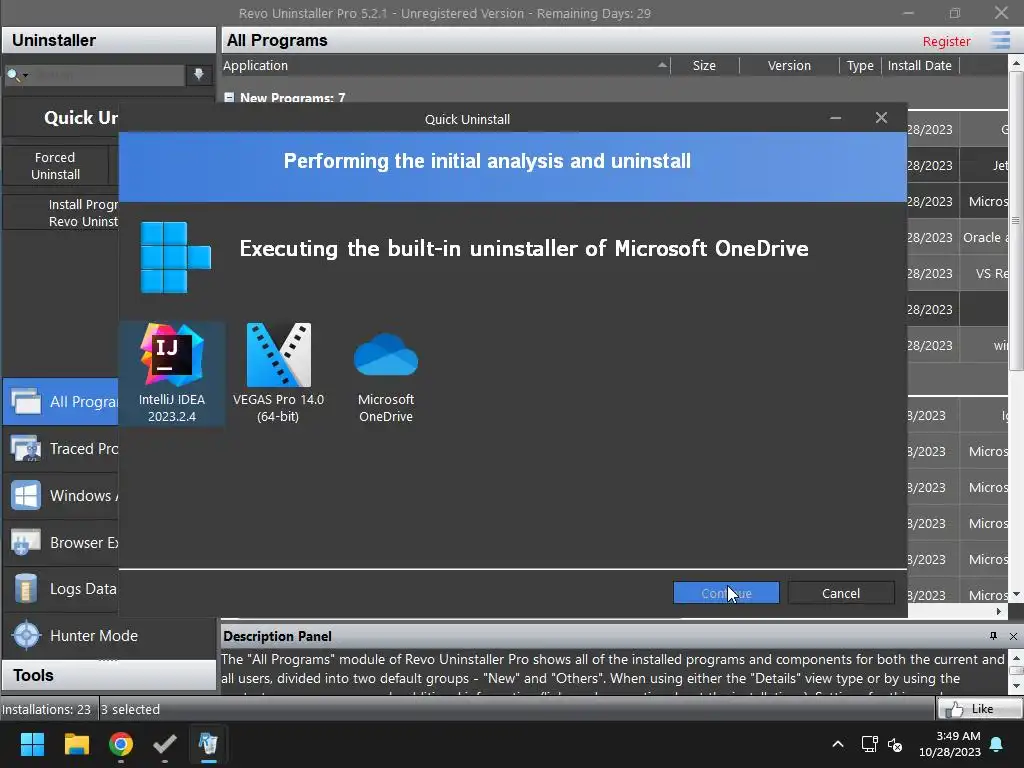This screenshot has height=768, width=1024.
Task: Sort by Version column header
Action: (789, 65)
